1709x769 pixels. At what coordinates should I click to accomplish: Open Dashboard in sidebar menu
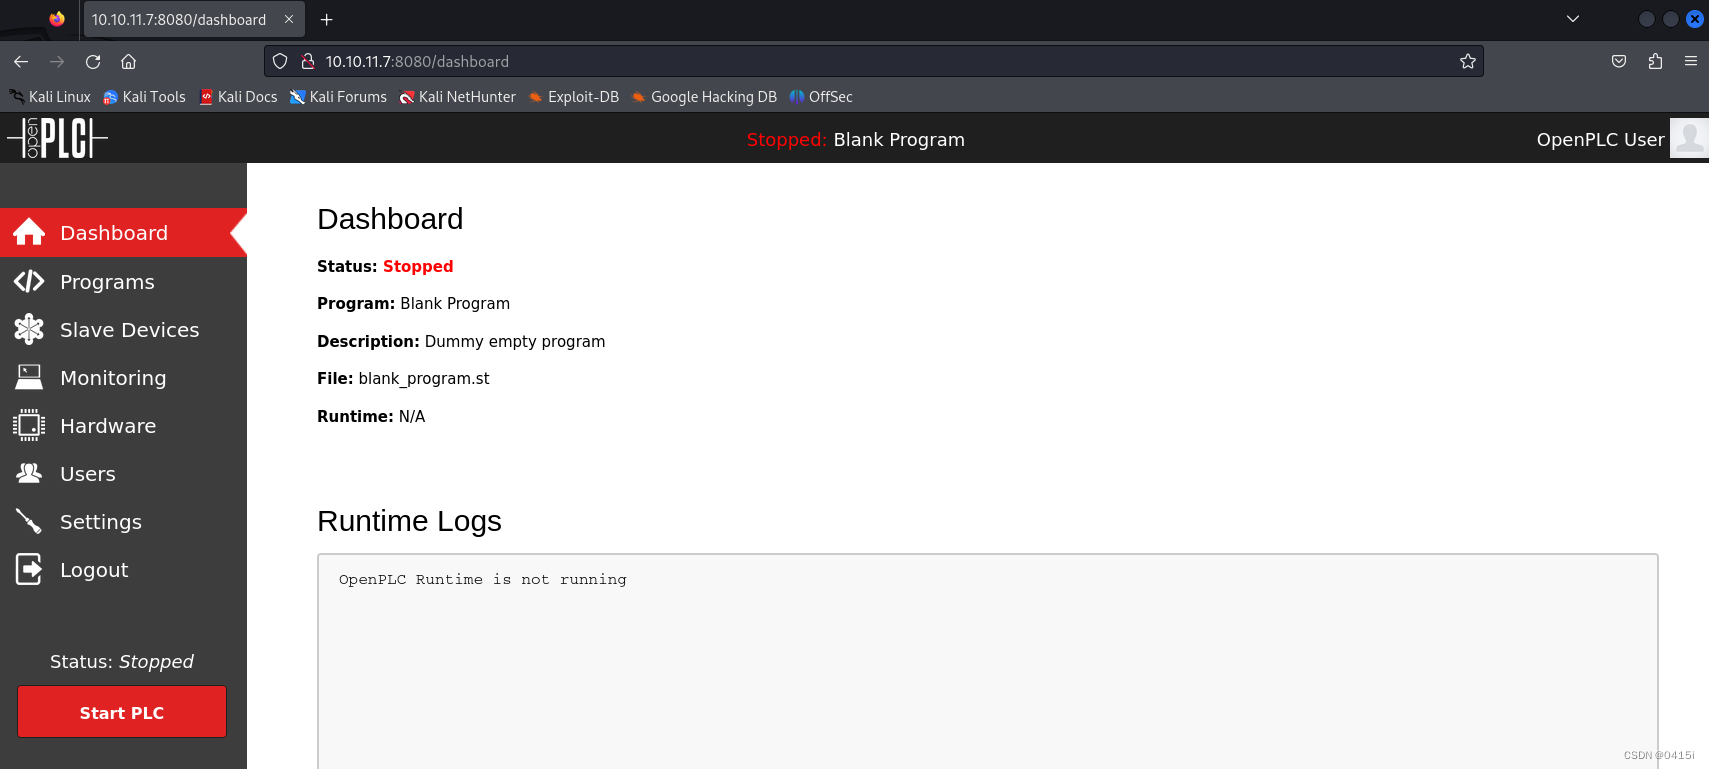[123, 232]
